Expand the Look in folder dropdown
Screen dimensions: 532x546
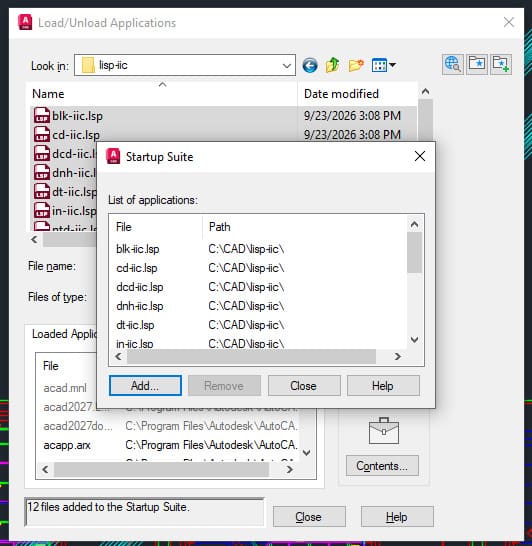[287, 65]
